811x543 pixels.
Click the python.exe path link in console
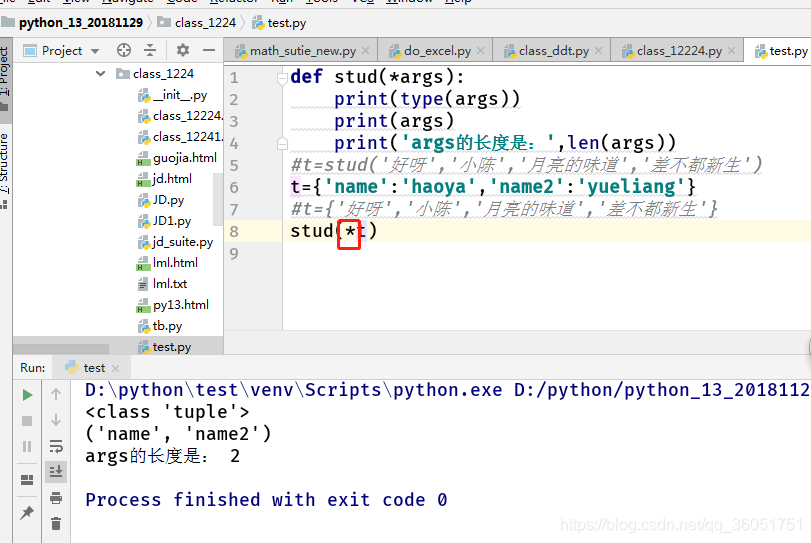(293, 390)
